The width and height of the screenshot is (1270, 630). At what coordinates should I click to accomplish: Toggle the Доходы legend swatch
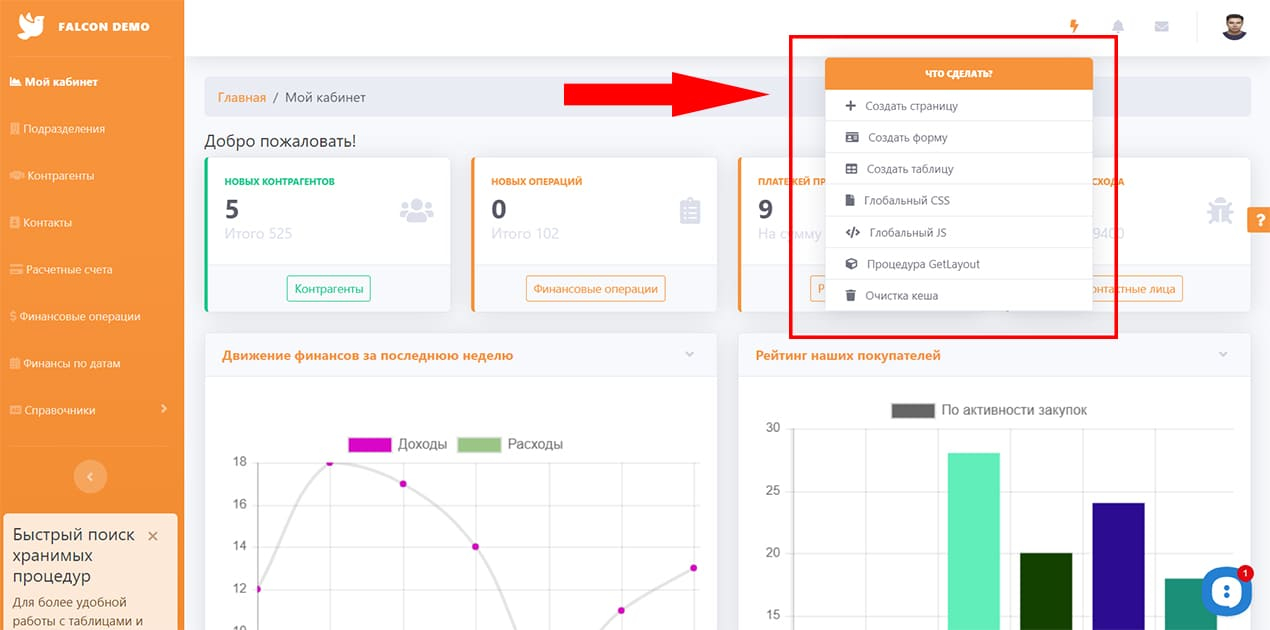369,444
